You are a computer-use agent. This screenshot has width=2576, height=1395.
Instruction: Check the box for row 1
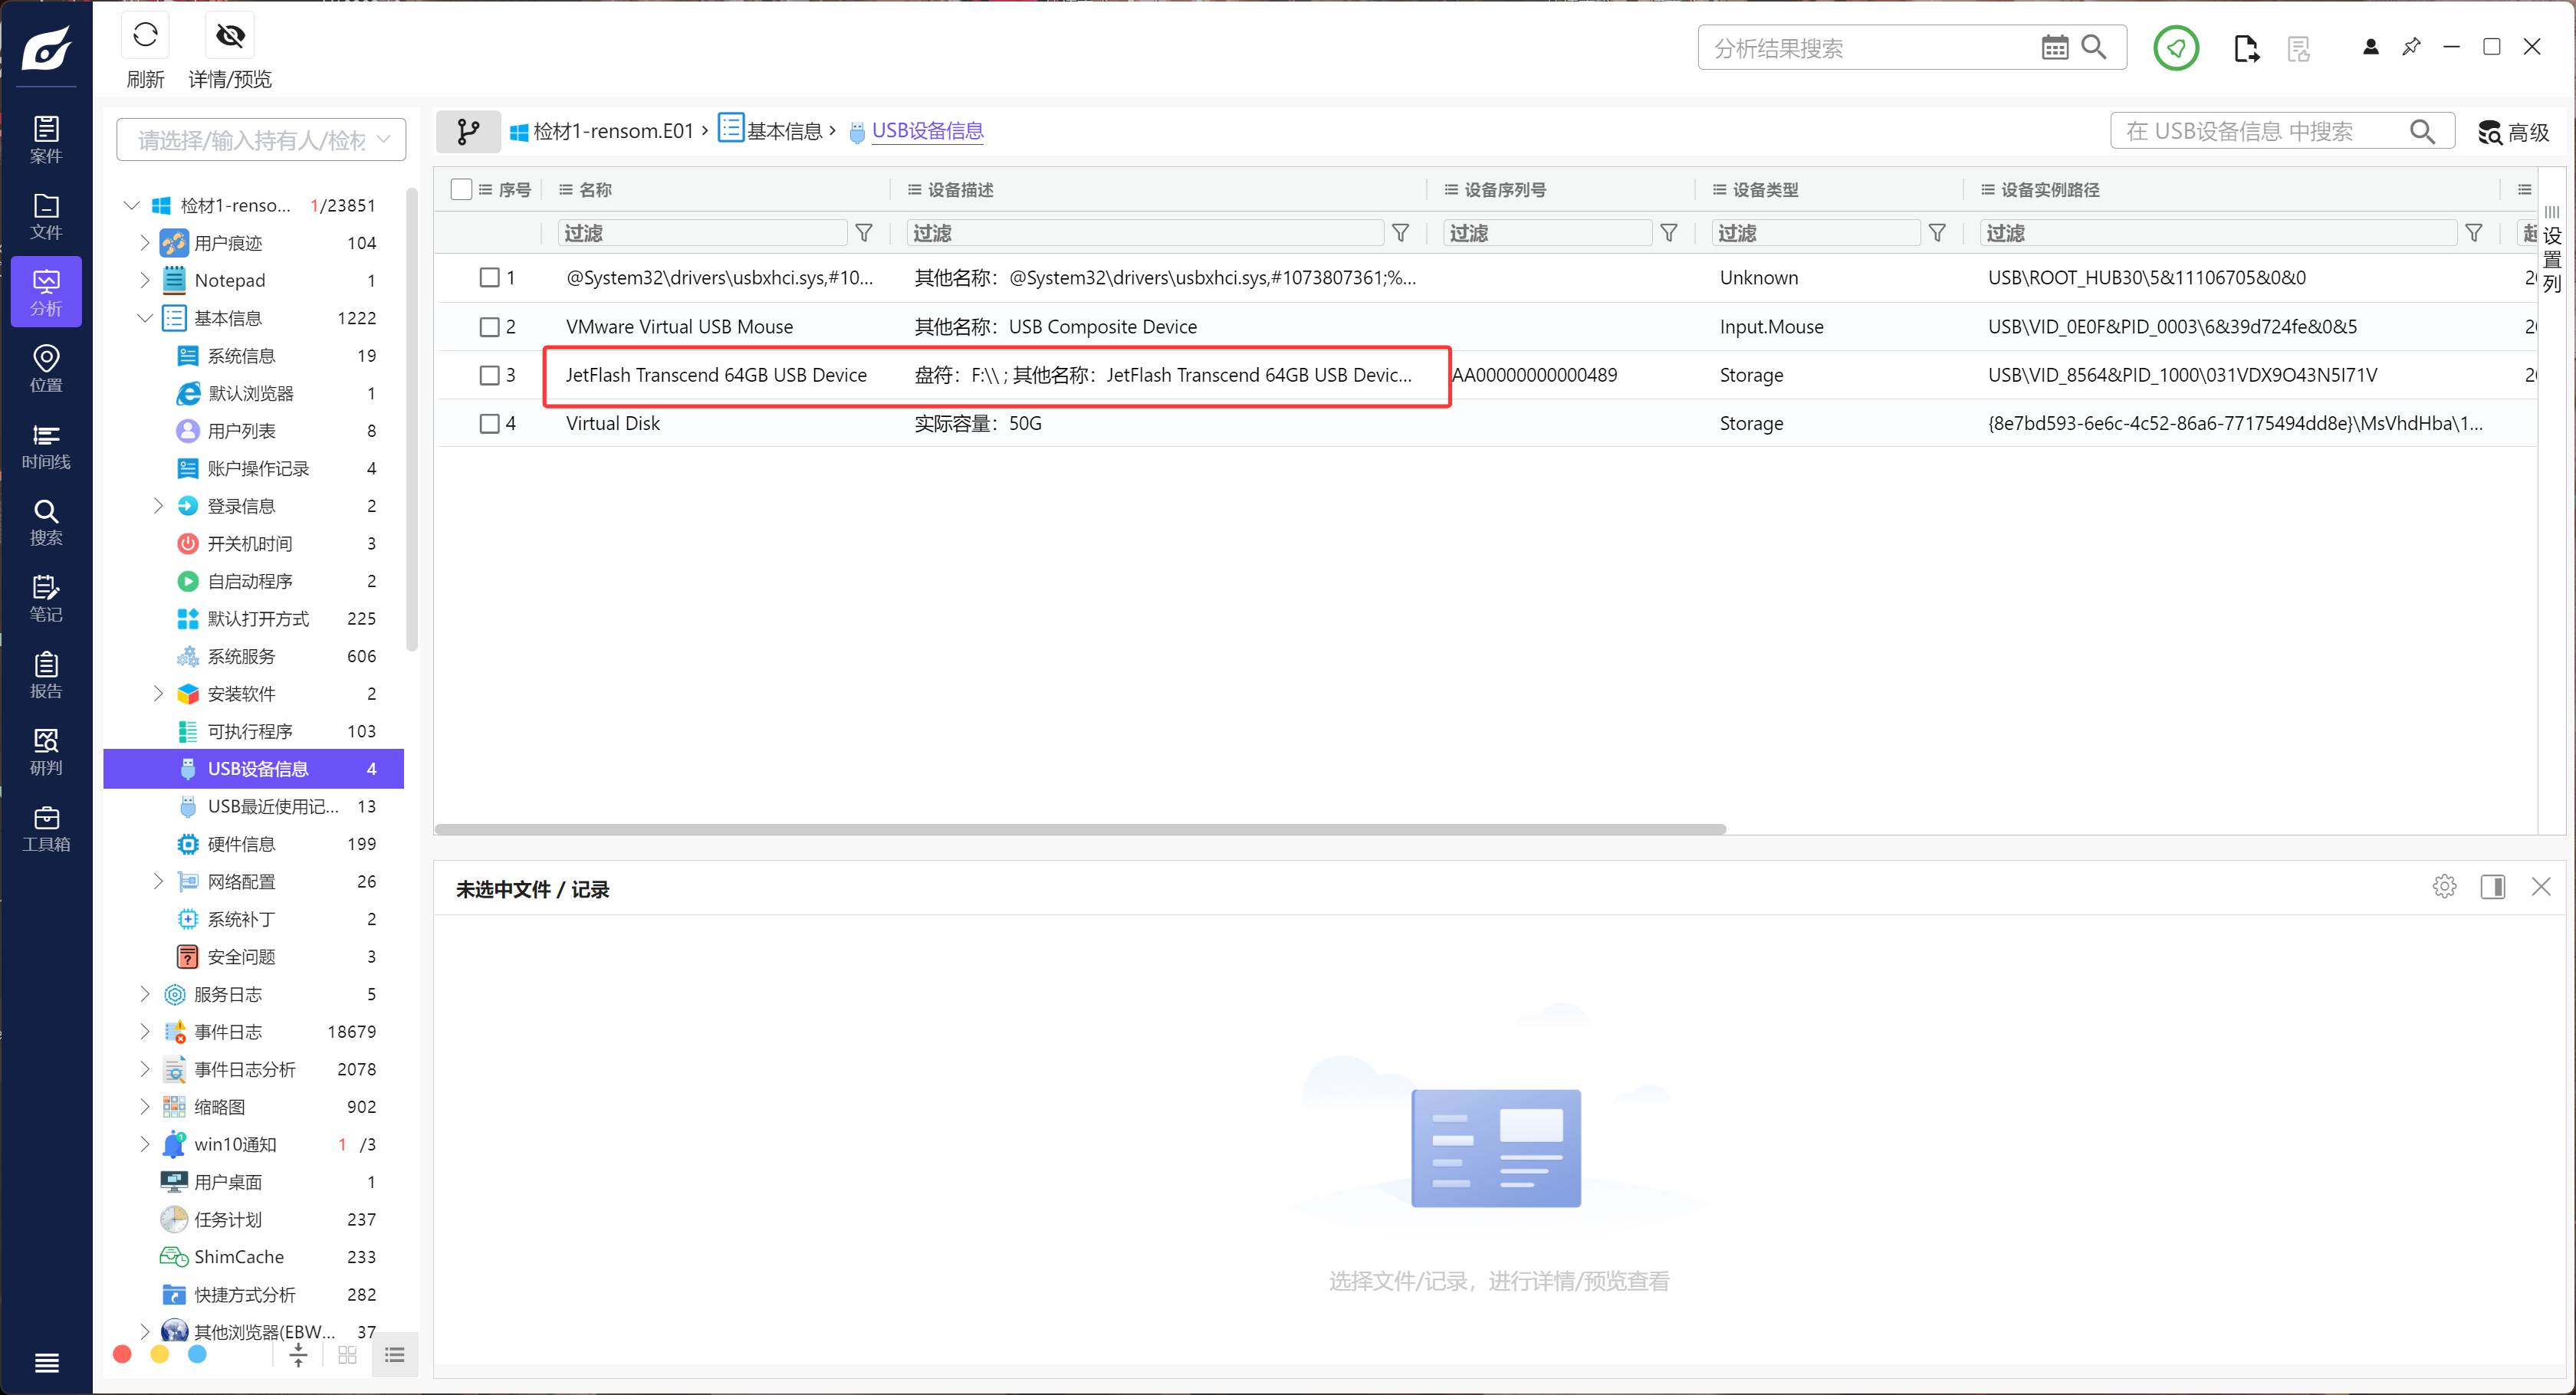[x=489, y=277]
